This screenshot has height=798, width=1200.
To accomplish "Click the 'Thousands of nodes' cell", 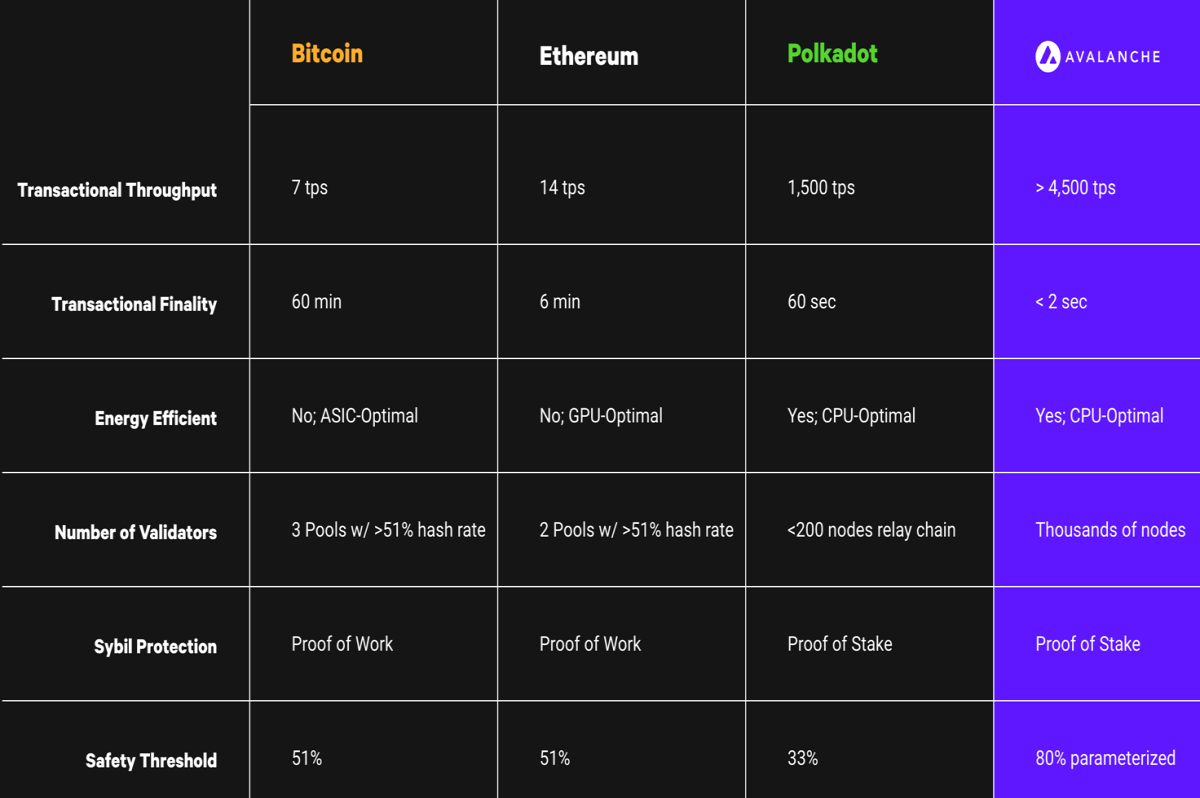I will click(x=1110, y=530).
